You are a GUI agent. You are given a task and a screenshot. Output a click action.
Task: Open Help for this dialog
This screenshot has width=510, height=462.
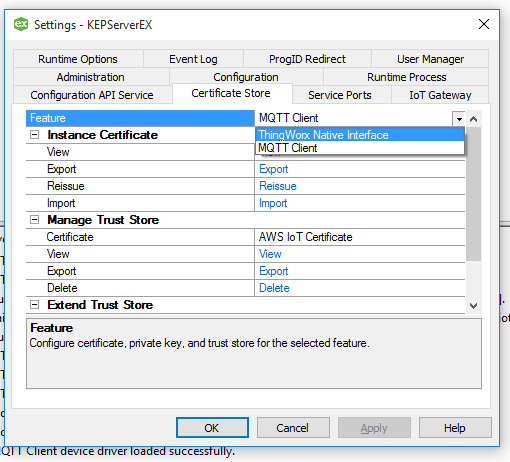tap(455, 428)
